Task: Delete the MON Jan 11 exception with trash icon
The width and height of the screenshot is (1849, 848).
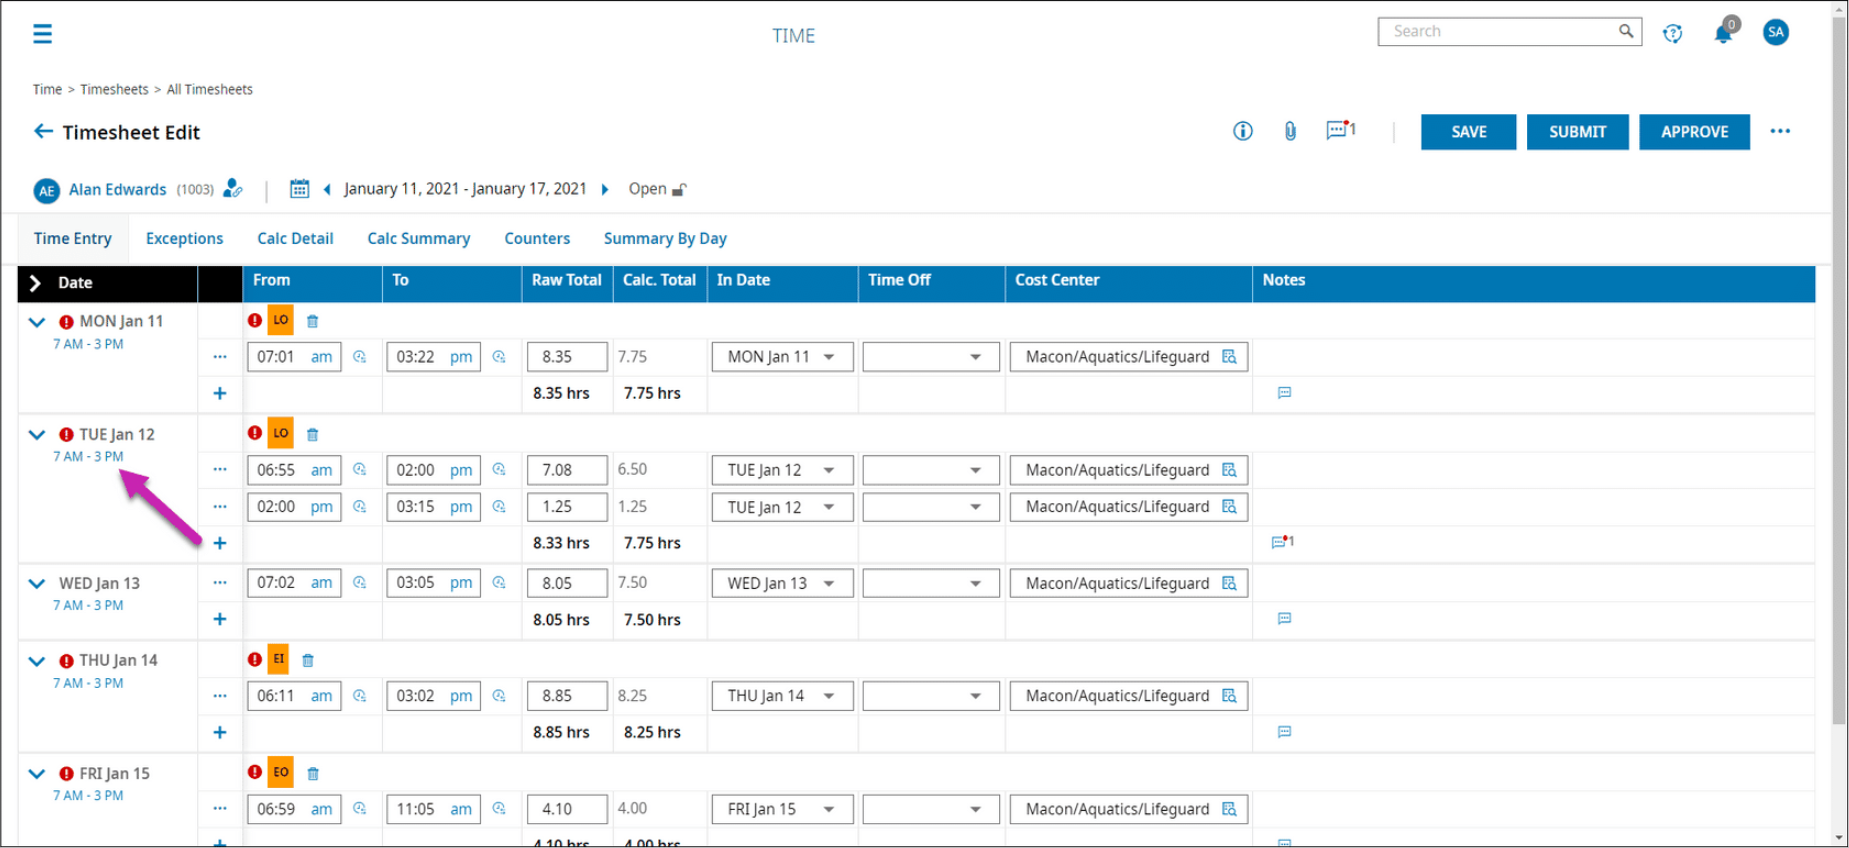Action: pyautogui.click(x=312, y=321)
